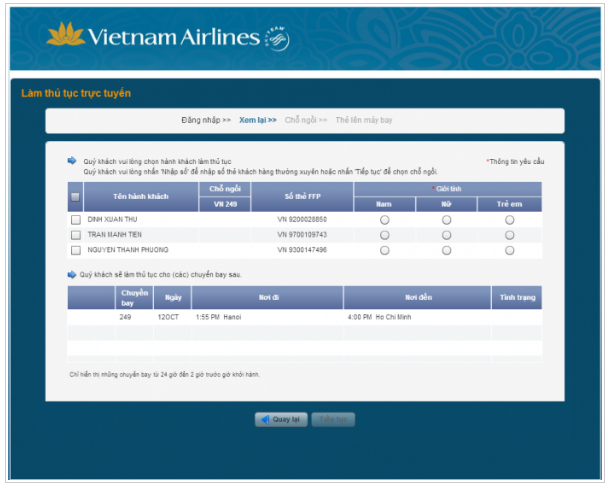The height and width of the screenshot is (485, 608).
Task: Click the Thông tin yêu cầu required note
Action: coord(515,161)
